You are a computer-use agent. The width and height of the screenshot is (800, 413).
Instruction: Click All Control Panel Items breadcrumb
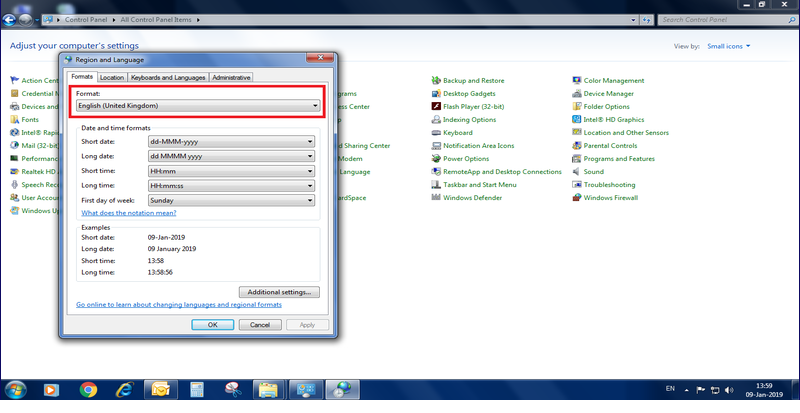tap(156, 20)
